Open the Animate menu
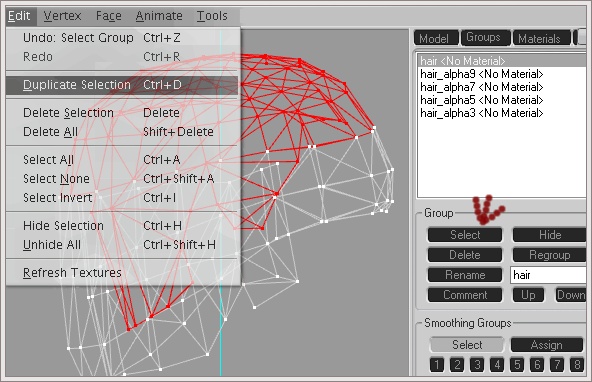This screenshot has height=382, width=592. tap(159, 16)
